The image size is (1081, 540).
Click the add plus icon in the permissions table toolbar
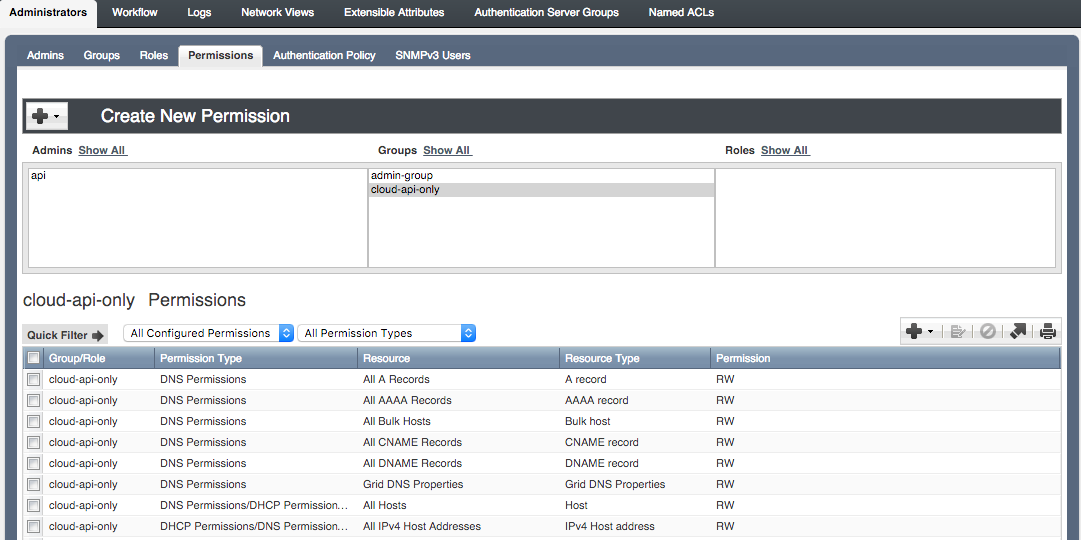coord(914,332)
